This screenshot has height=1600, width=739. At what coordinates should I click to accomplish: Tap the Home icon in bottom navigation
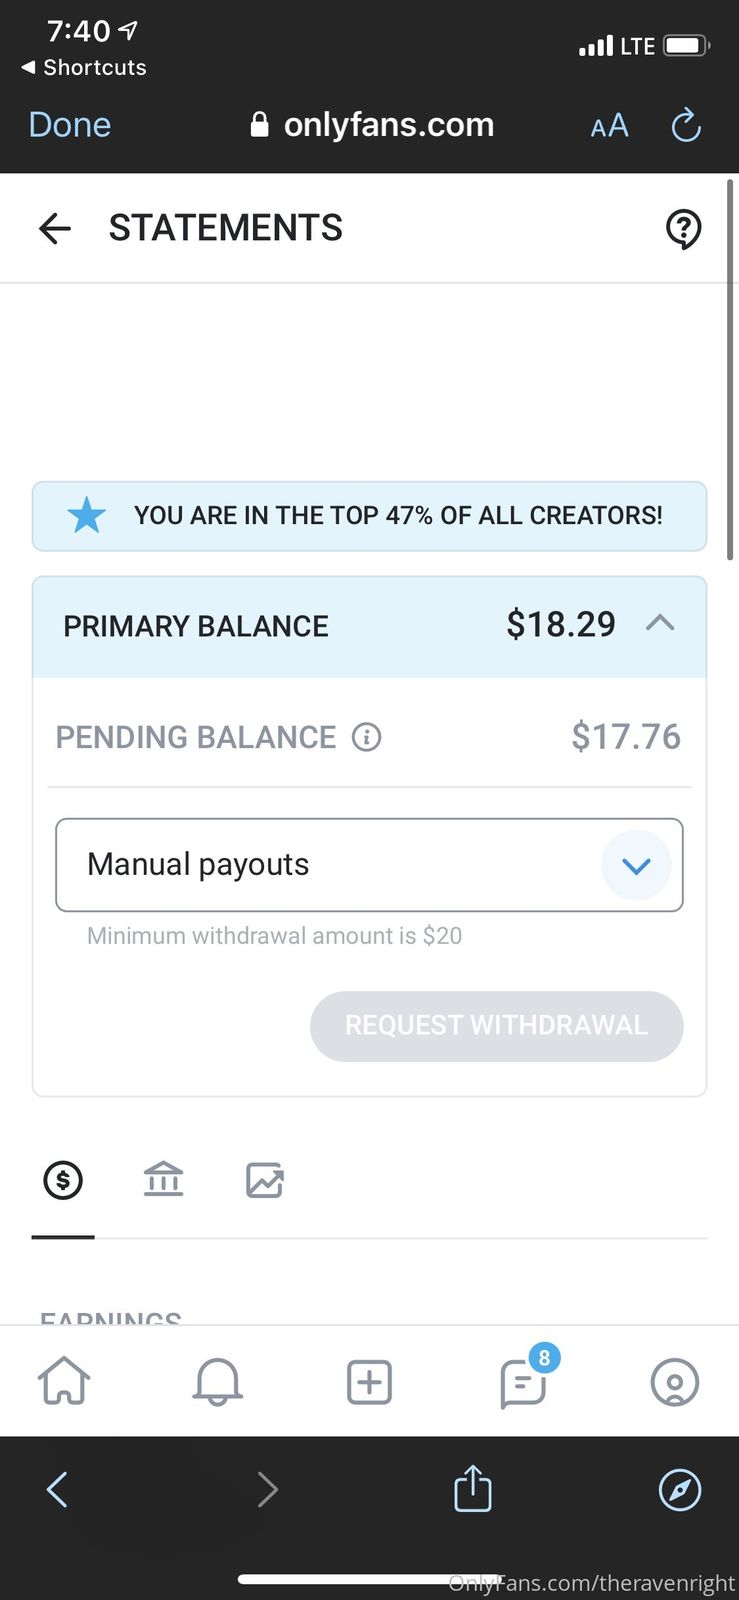64,1382
